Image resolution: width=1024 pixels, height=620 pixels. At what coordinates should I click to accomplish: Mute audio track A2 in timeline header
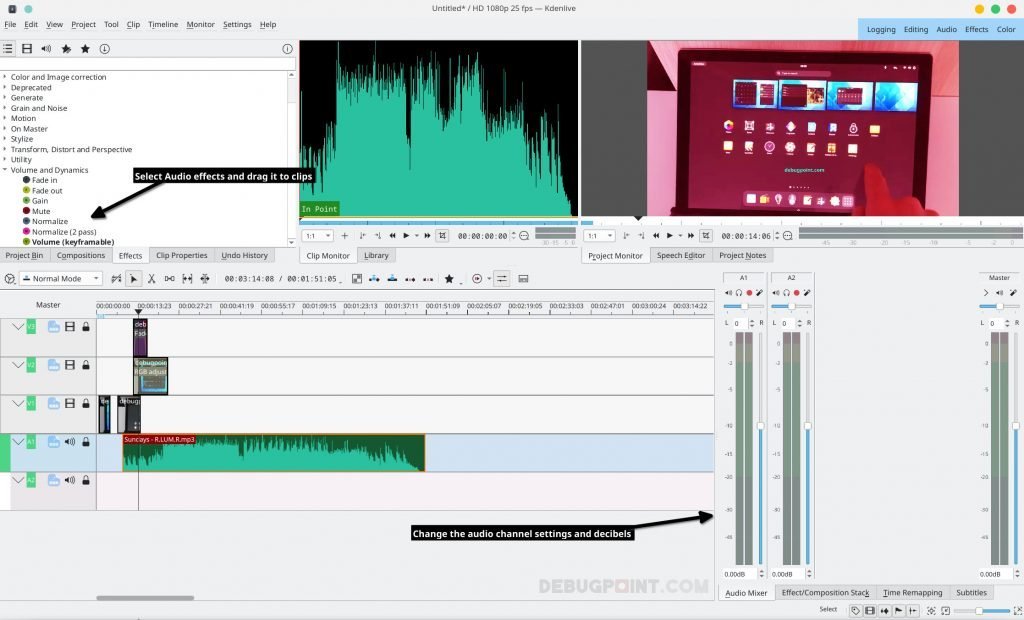[x=70, y=480]
